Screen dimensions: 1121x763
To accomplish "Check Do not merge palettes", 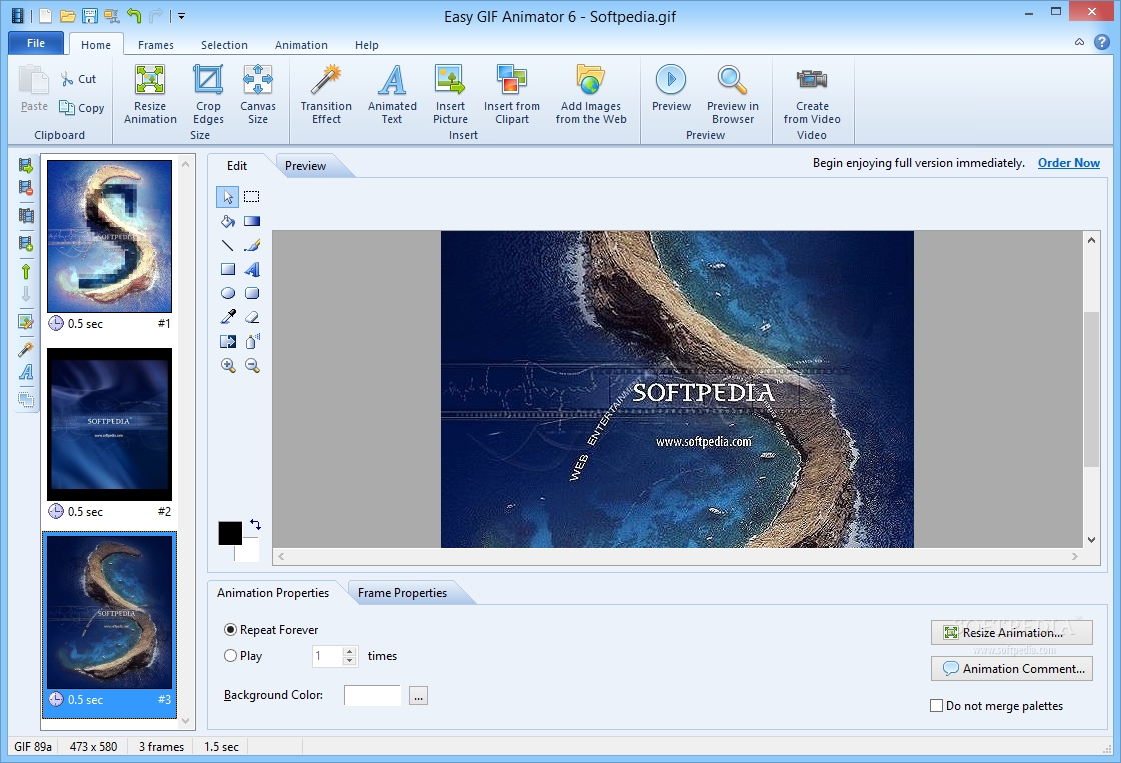I will (937, 706).
